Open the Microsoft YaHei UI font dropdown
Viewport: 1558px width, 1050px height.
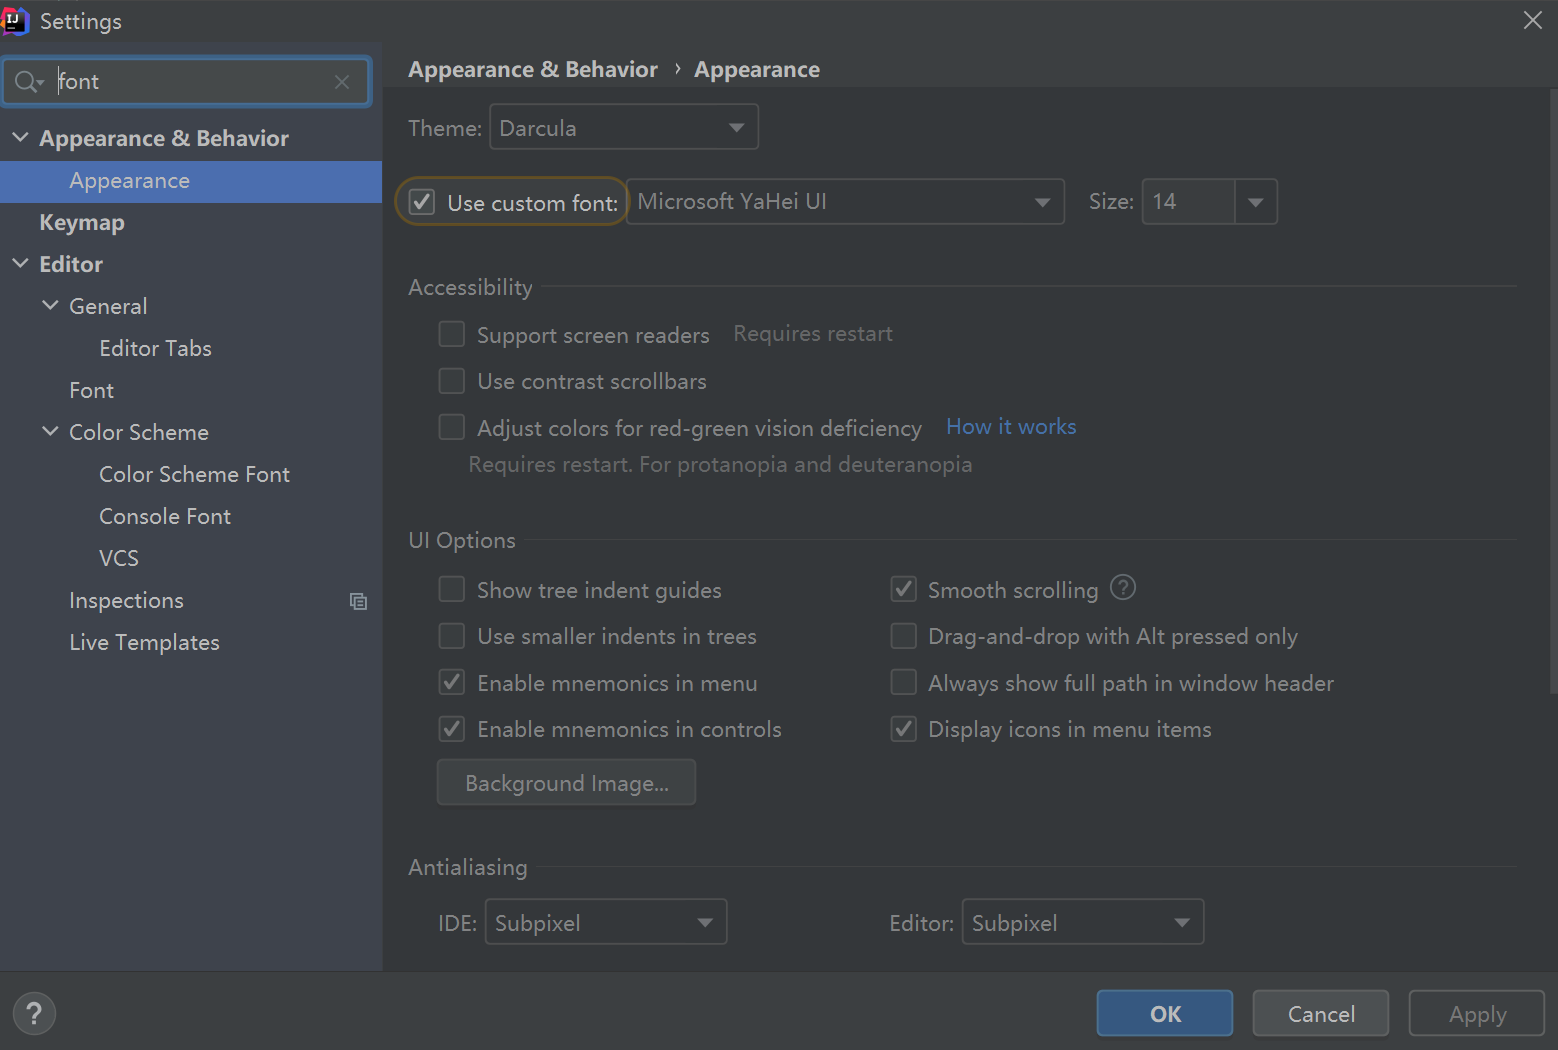845,202
